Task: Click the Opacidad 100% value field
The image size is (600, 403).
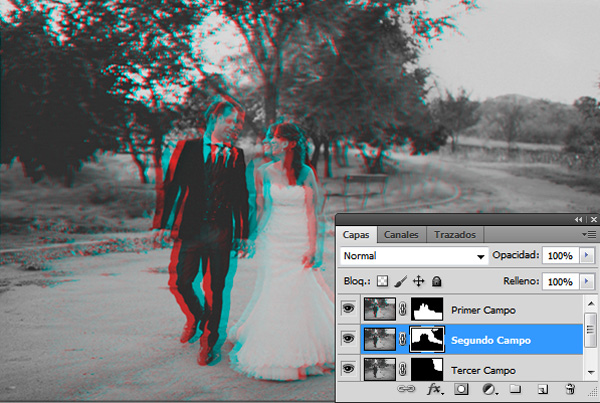Action: (561, 256)
